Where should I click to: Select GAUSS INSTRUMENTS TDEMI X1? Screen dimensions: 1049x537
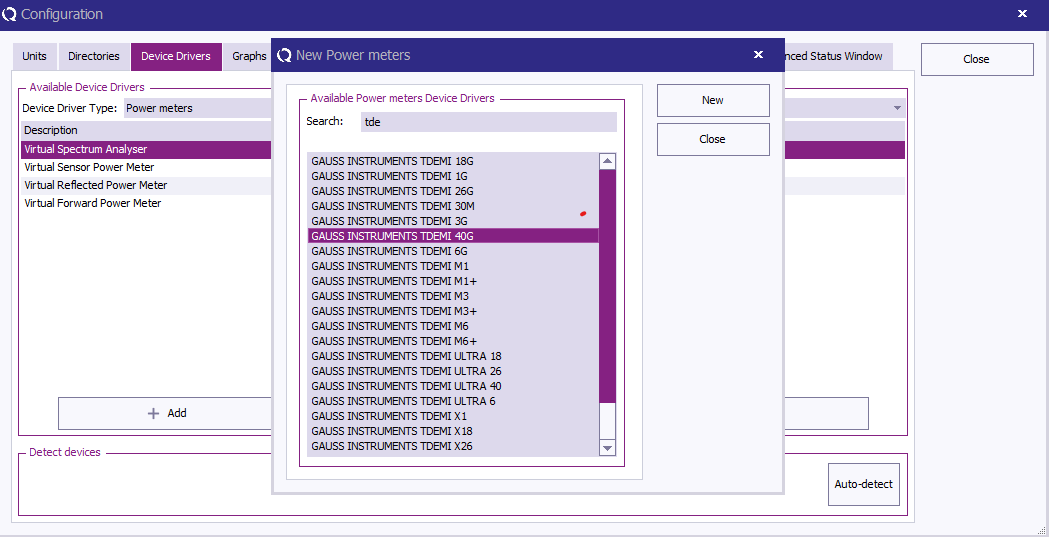(x=453, y=416)
